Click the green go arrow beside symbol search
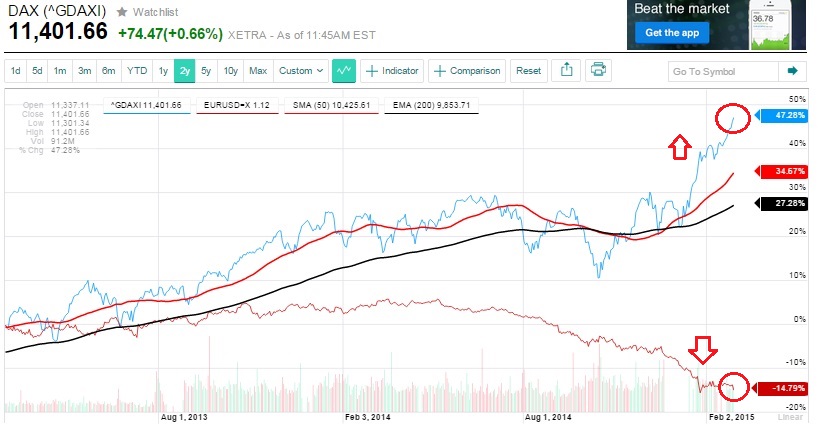This screenshot has height=428, width=829. coord(793,71)
